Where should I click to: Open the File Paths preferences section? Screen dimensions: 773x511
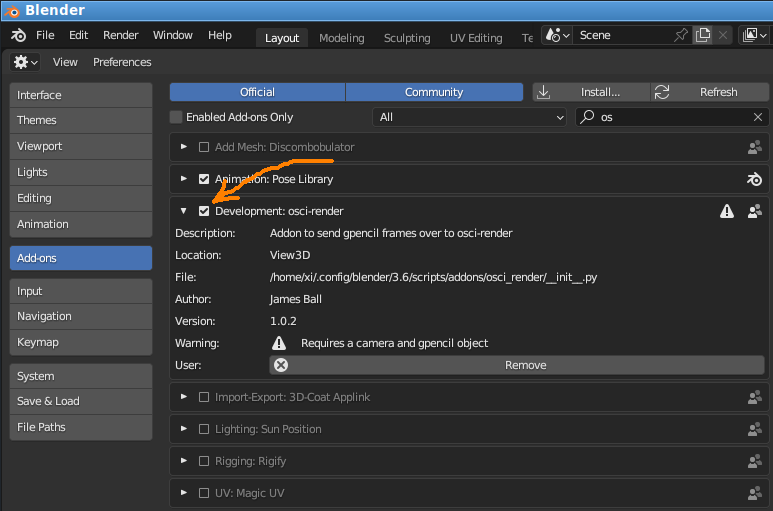(81, 427)
